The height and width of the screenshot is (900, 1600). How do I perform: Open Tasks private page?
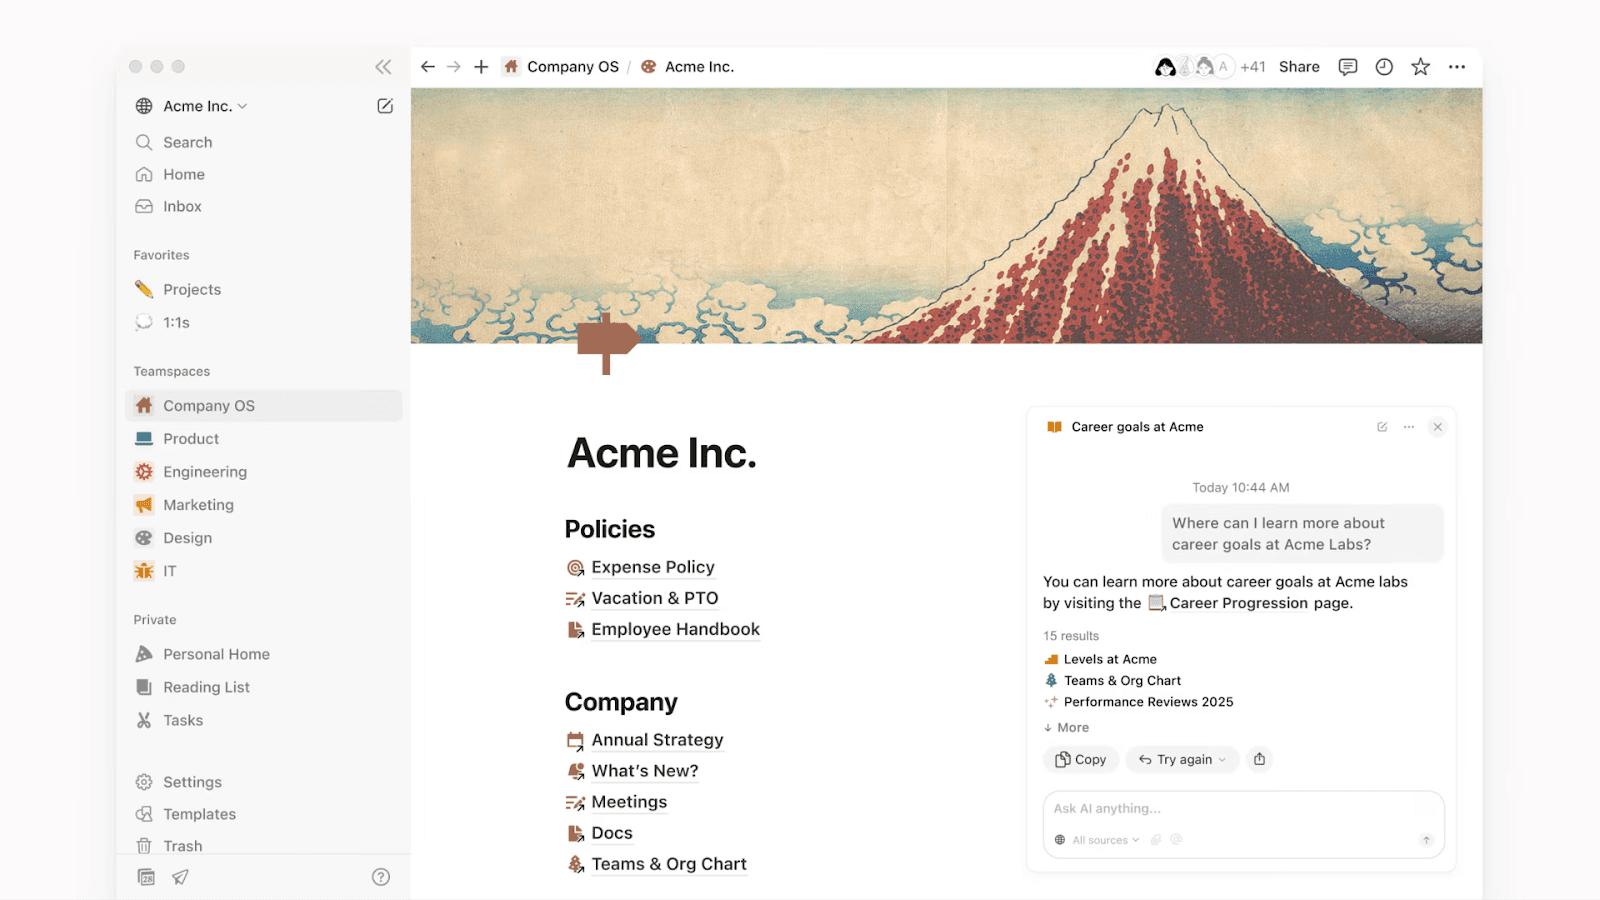pos(263,720)
